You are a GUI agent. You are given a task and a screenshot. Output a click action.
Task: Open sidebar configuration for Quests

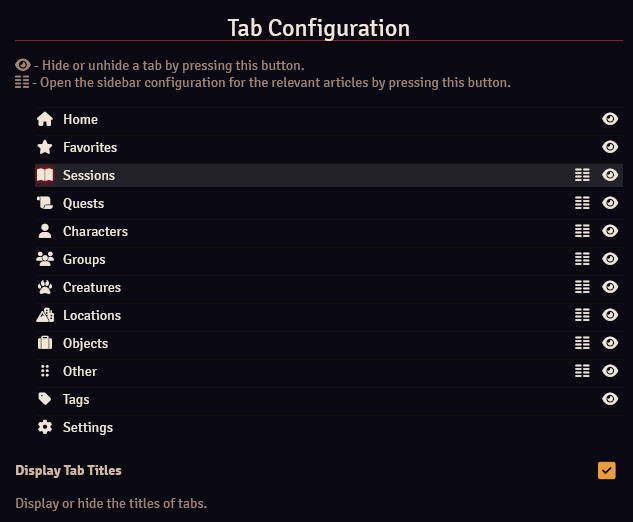[582, 203]
